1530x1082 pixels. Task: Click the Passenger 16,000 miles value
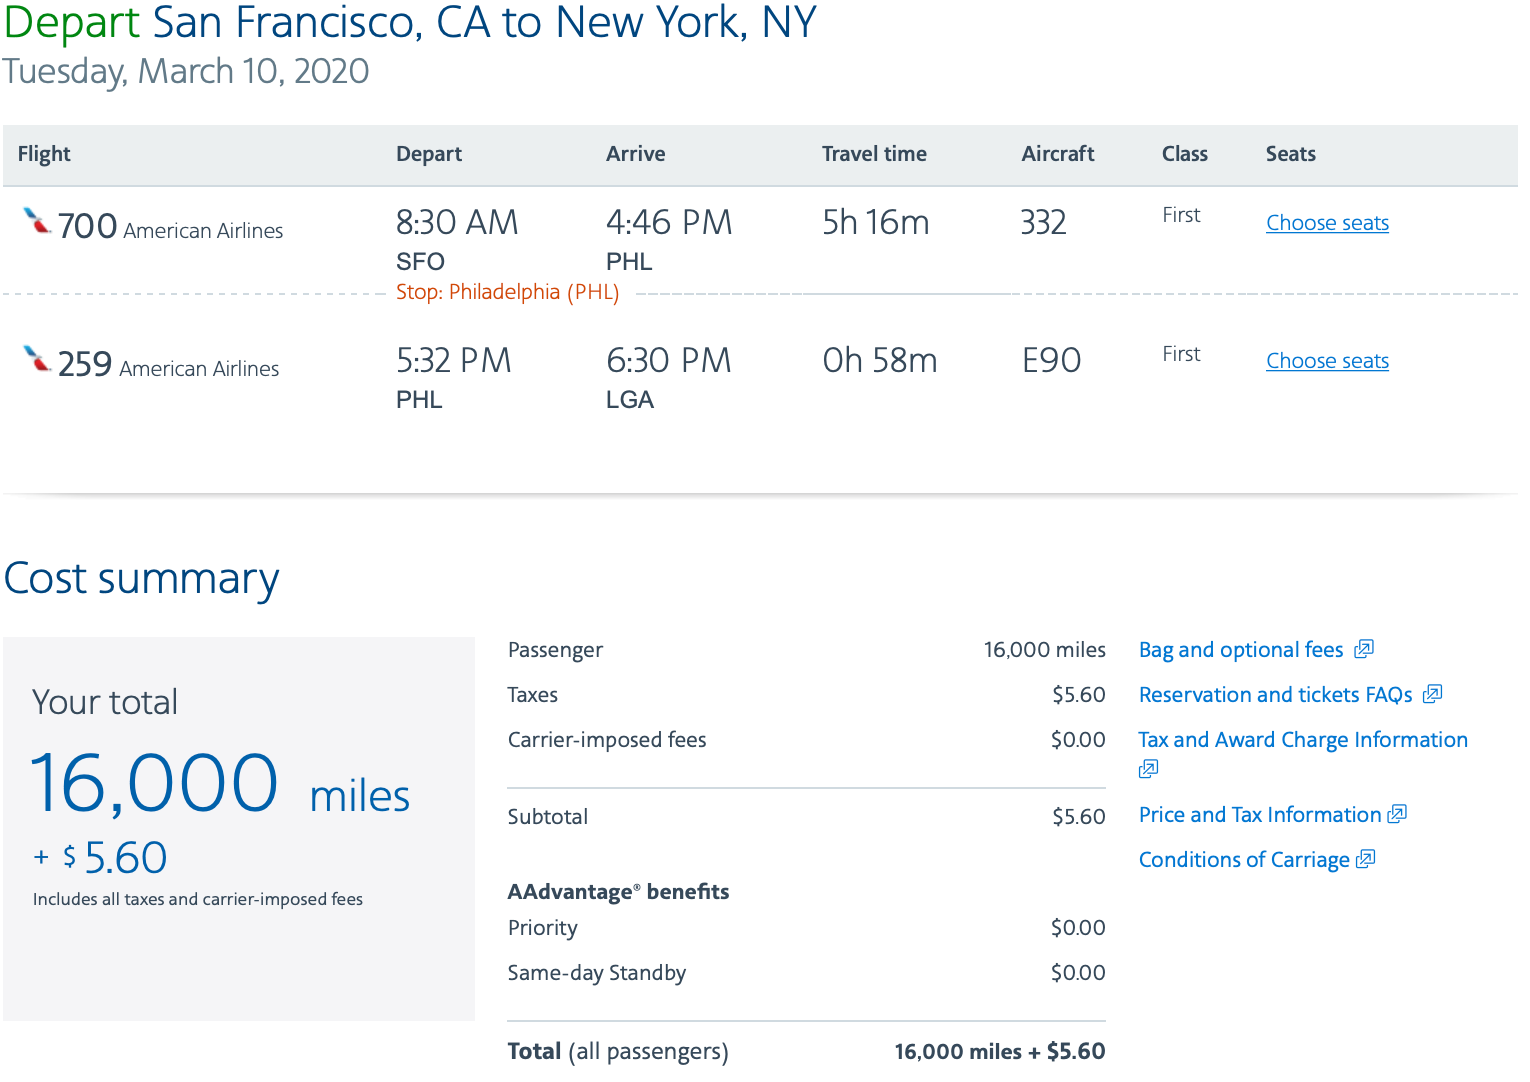(x=1045, y=650)
